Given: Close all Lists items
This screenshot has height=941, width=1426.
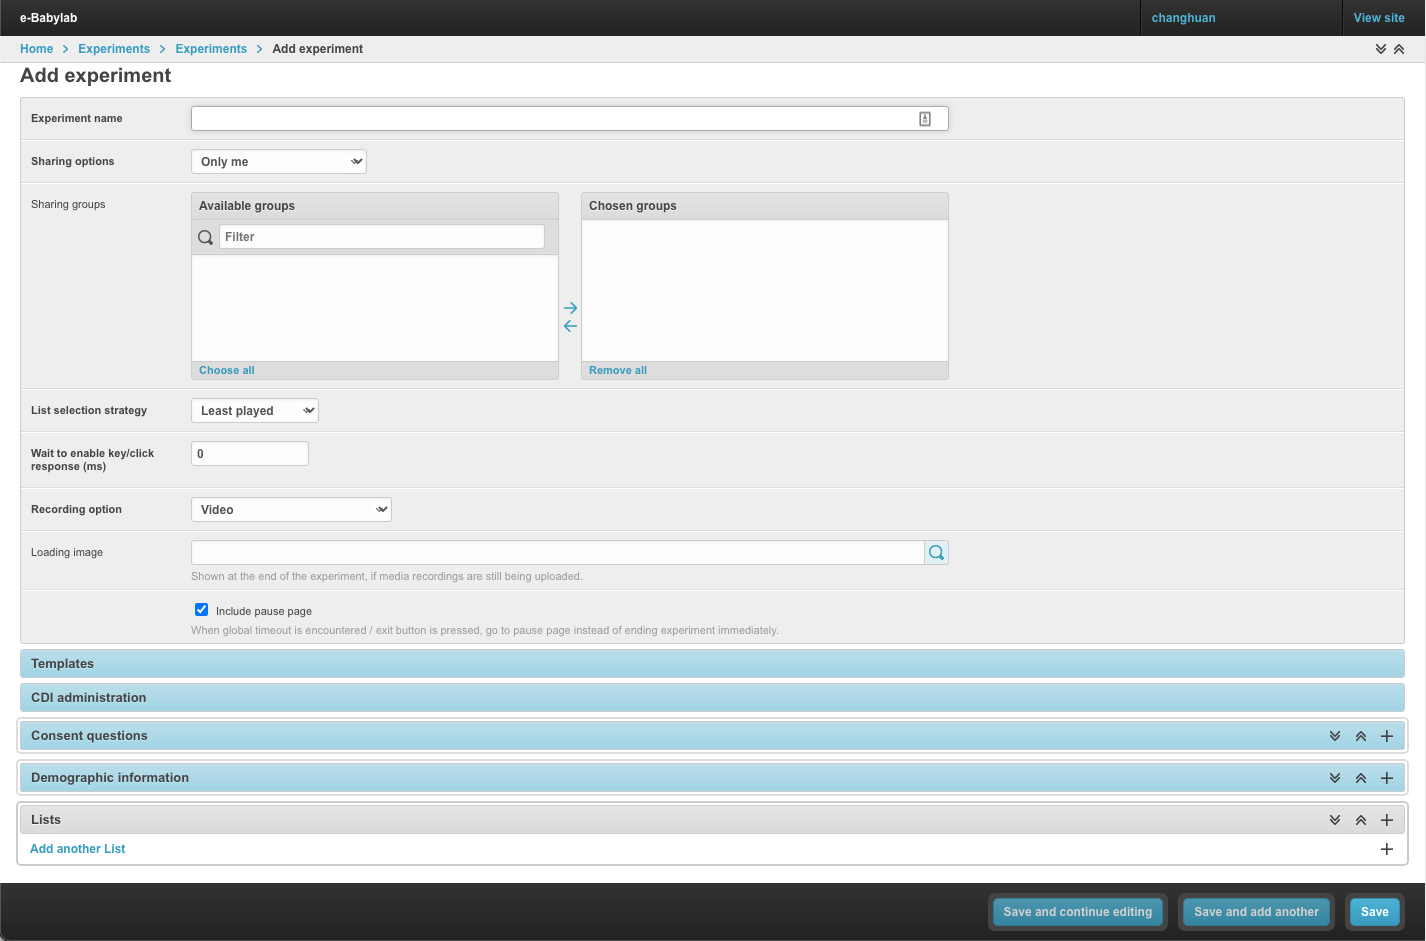Looking at the screenshot, I should coord(1361,820).
